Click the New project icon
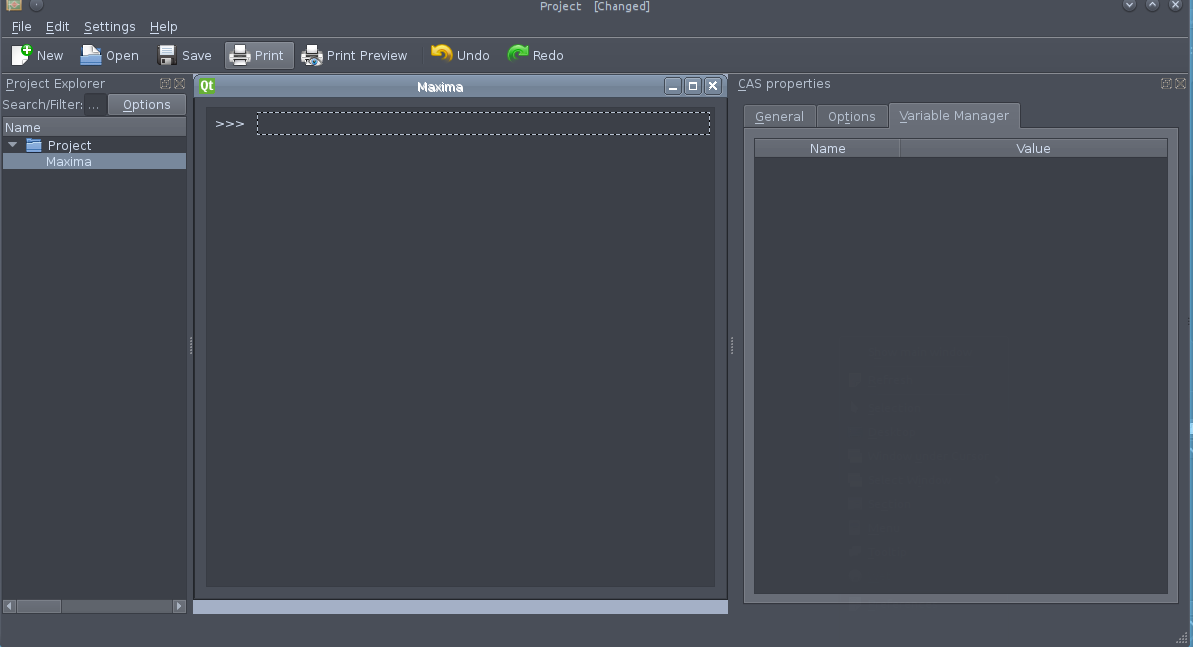Screen dimensions: 1193x647 click(22, 55)
